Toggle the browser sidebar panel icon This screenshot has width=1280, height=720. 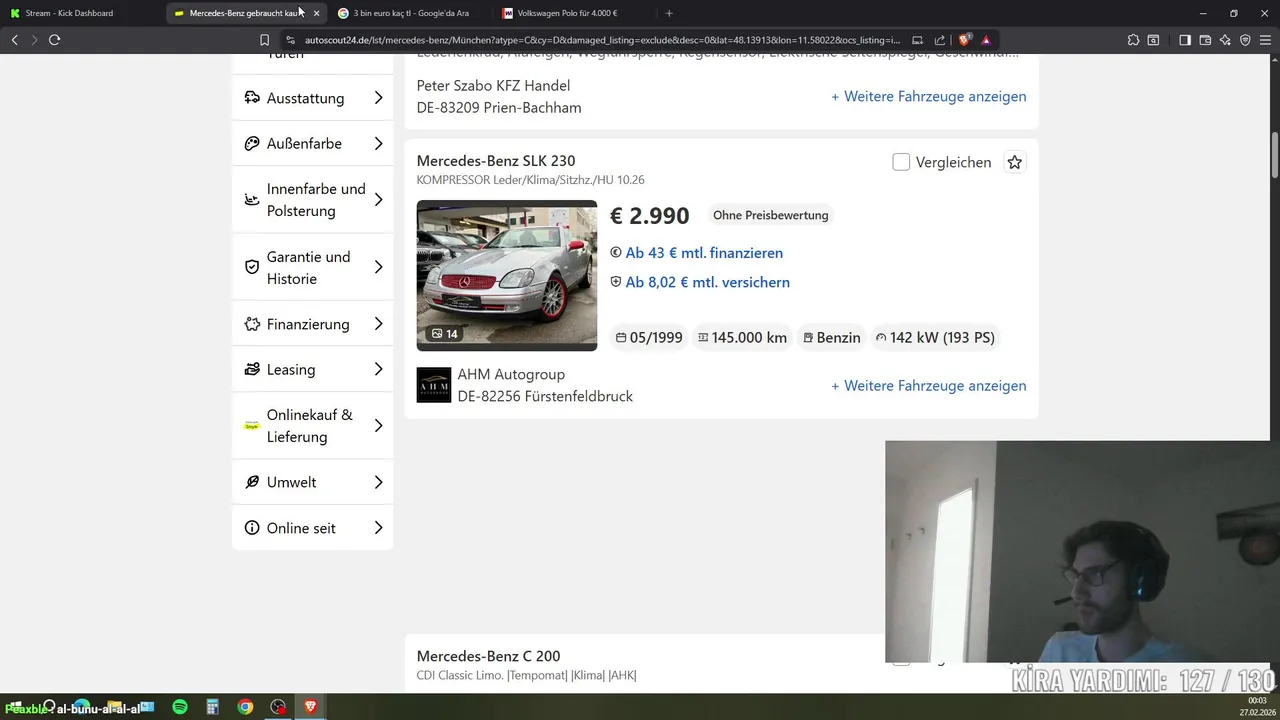(x=1185, y=40)
